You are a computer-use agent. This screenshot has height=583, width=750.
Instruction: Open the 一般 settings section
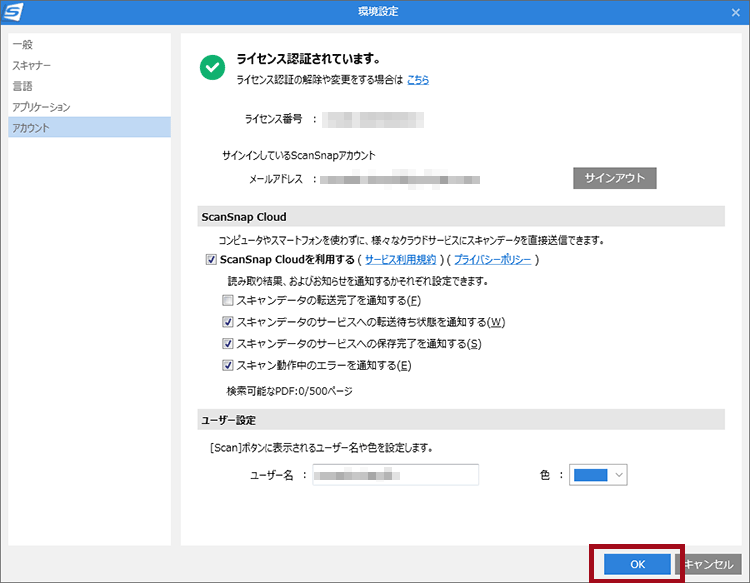point(89,44)
